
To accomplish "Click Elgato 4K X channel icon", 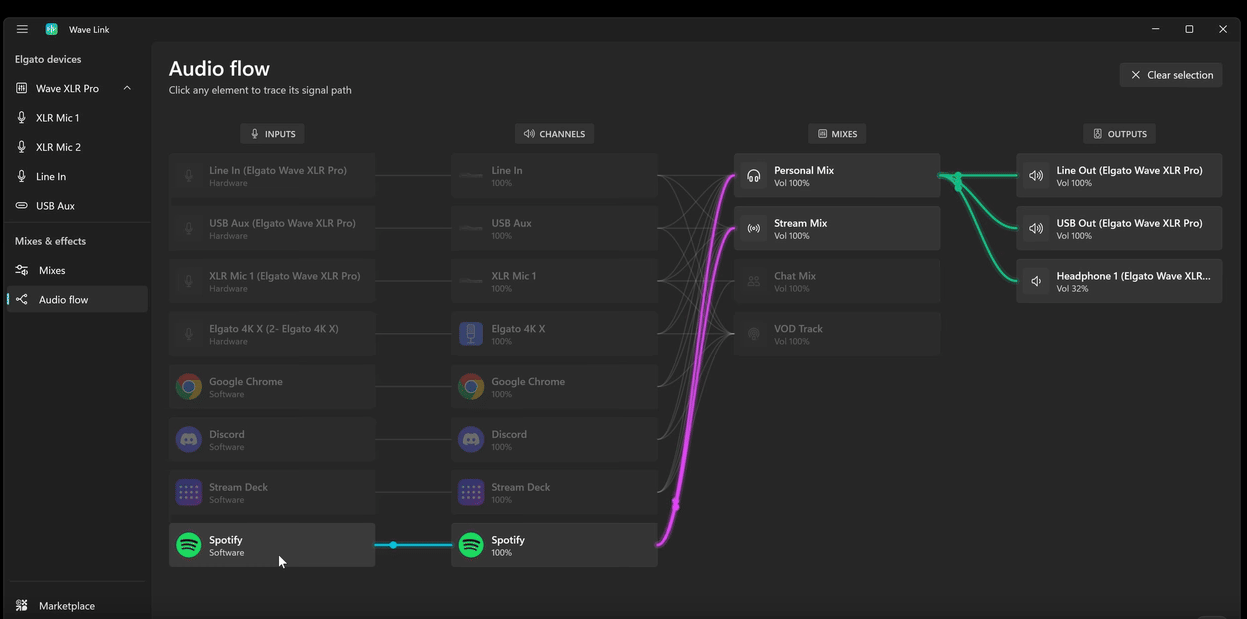I will click(x=471, y=334).
